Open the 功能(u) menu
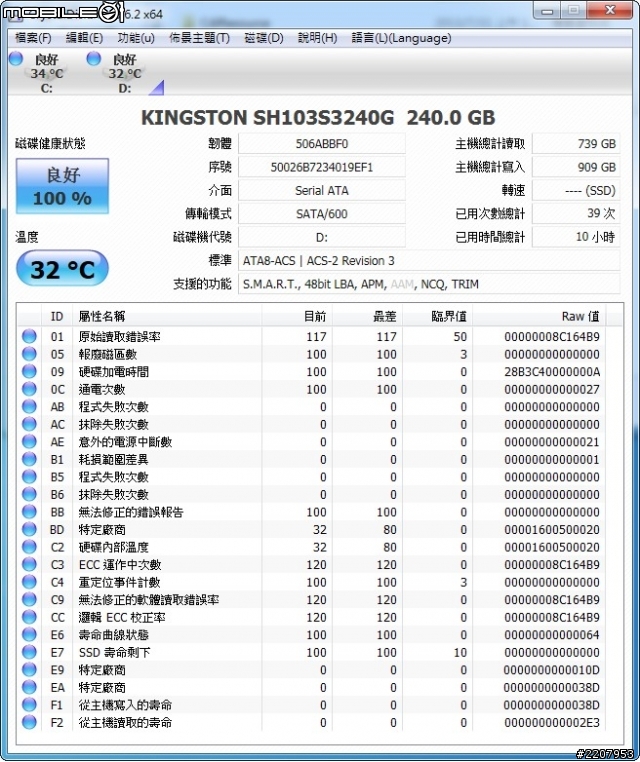 tap(136, 38)
